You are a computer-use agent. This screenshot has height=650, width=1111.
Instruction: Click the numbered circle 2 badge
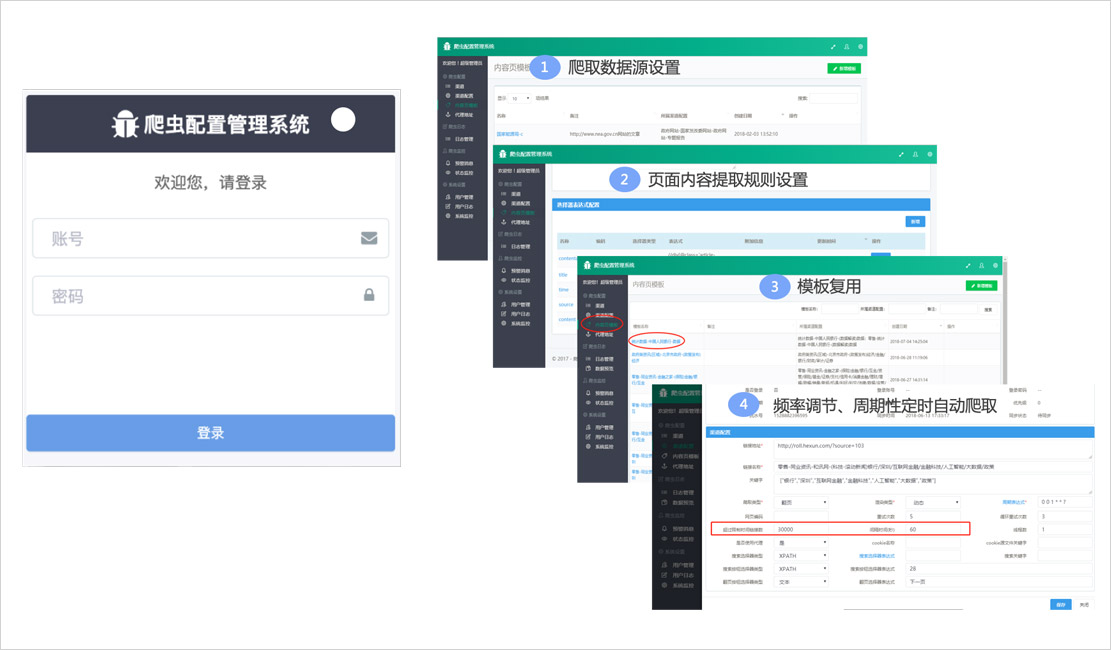(x=624, y=180)
